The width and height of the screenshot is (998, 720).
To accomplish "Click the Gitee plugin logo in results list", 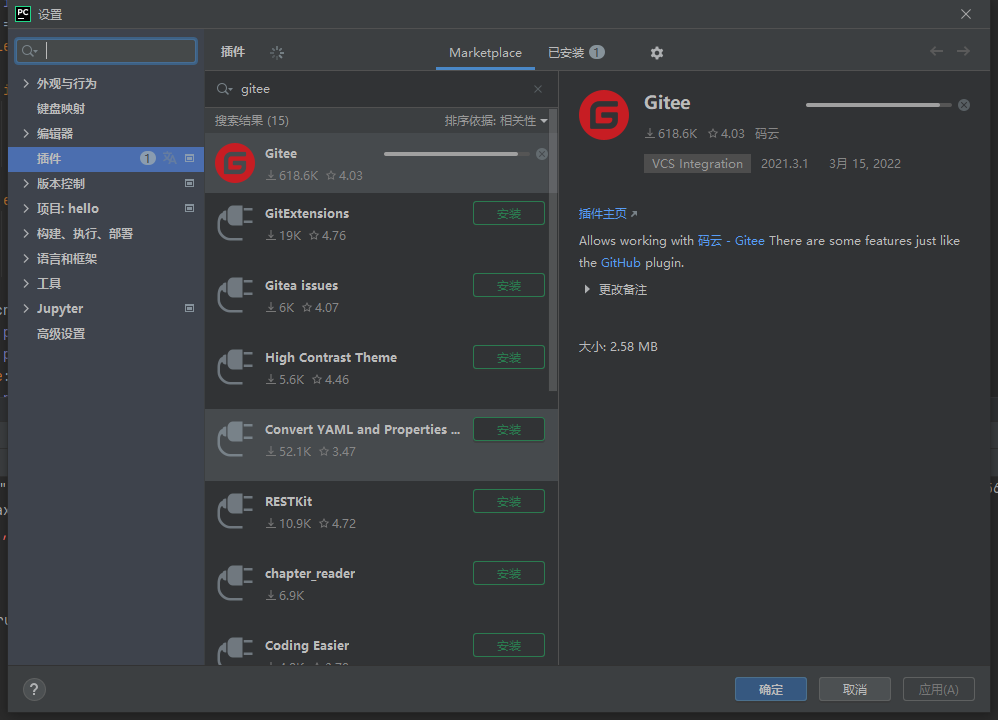I will [x=235, y=163].
